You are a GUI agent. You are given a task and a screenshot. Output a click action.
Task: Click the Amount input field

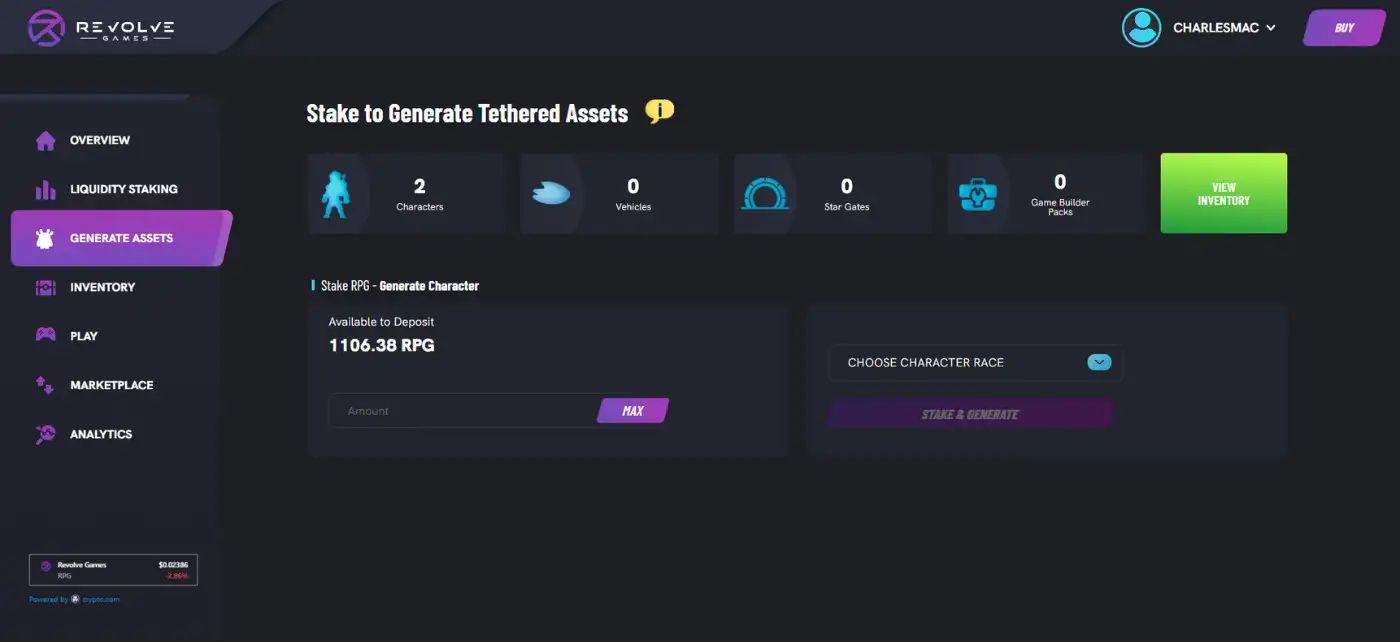pos(462,411)
